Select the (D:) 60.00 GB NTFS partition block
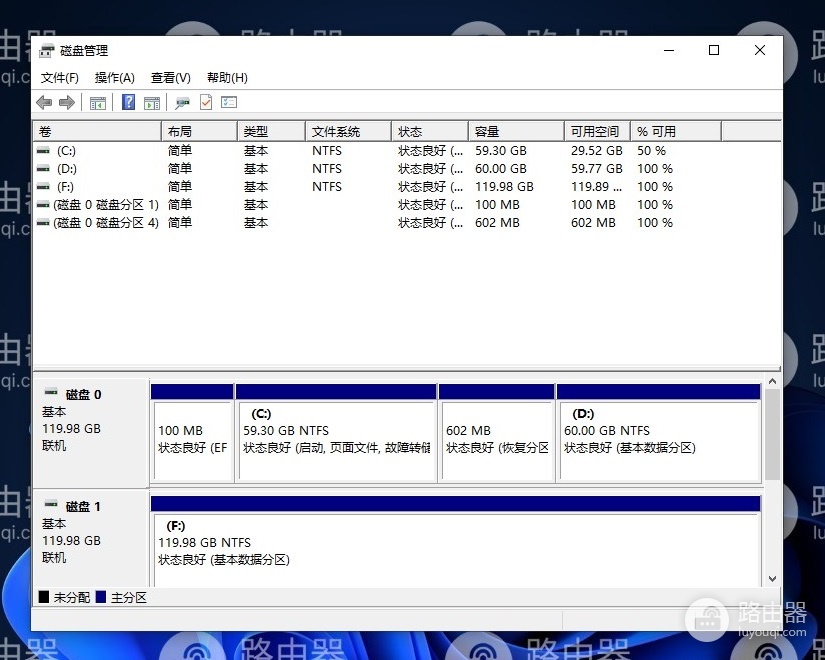 coord(658,433)
